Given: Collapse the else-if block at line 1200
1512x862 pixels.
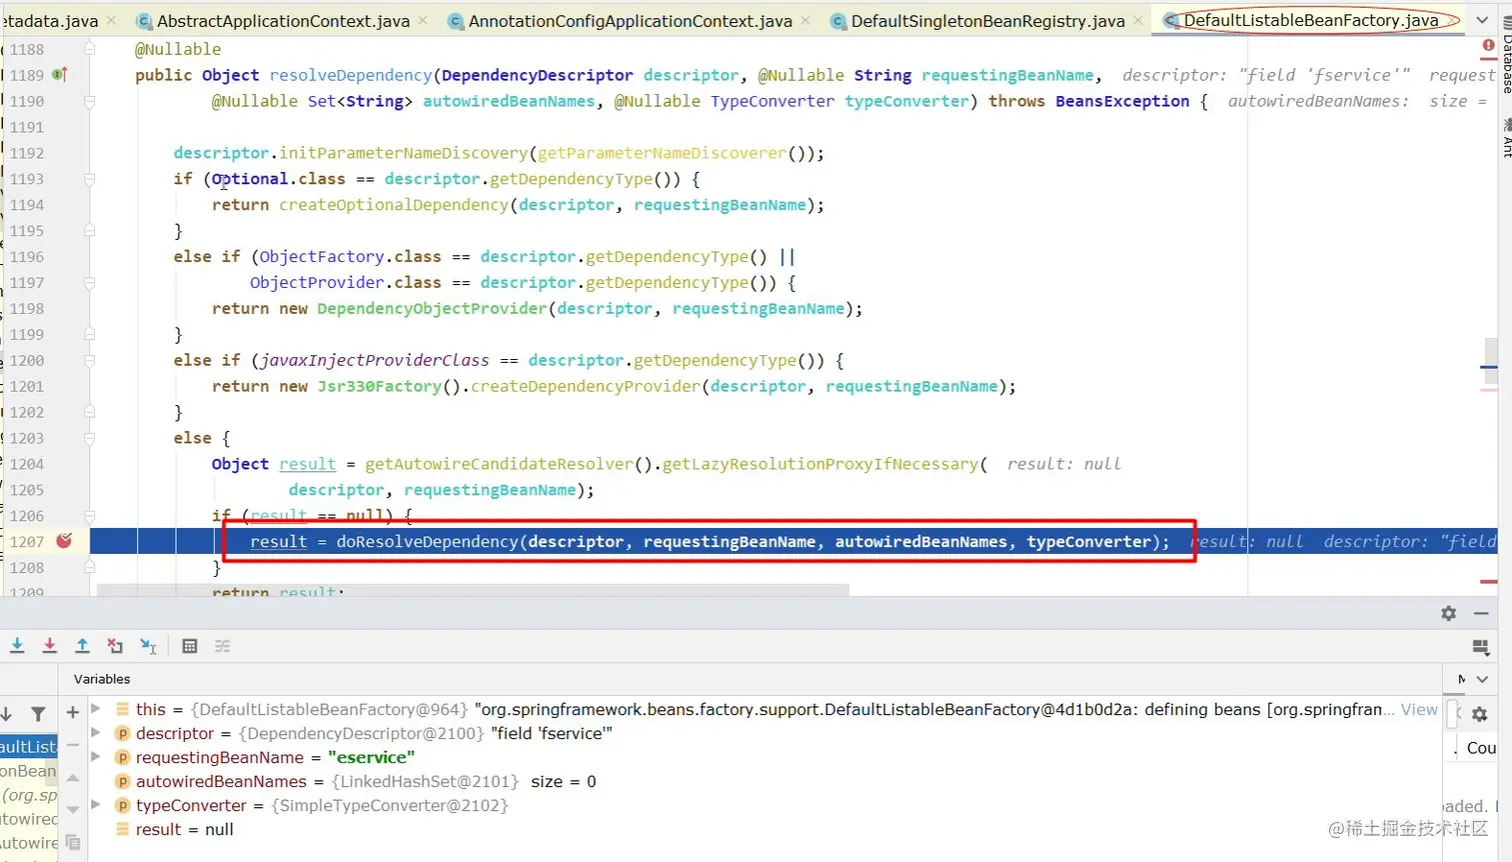Looking at the screenshot, I should (89, 360).
